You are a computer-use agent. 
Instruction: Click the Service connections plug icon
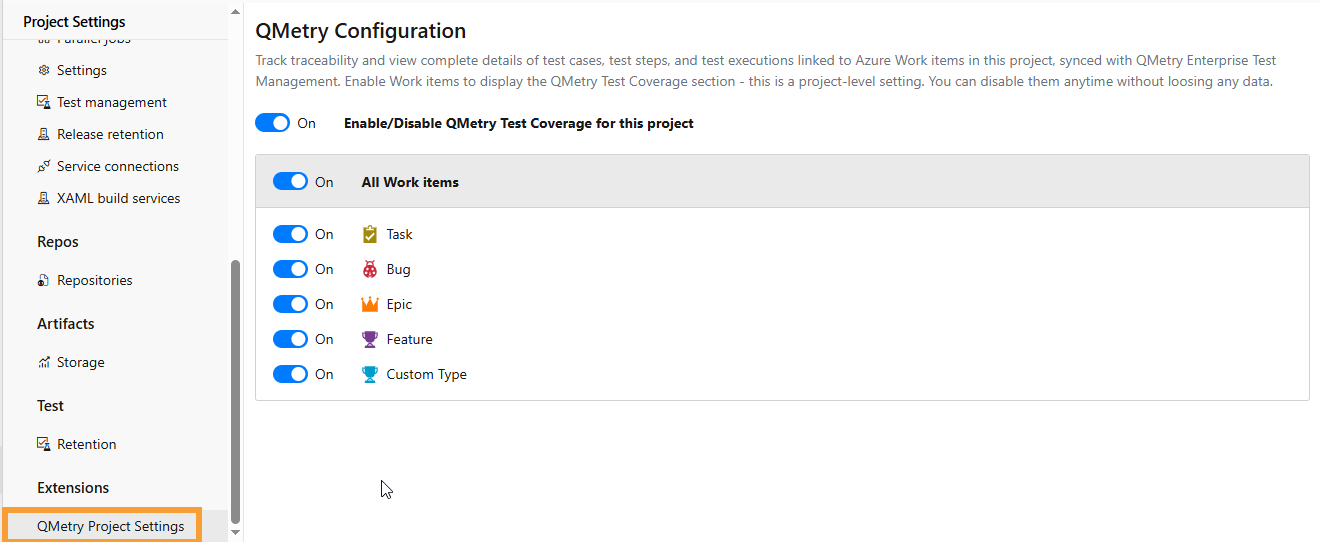click(43, 166)
